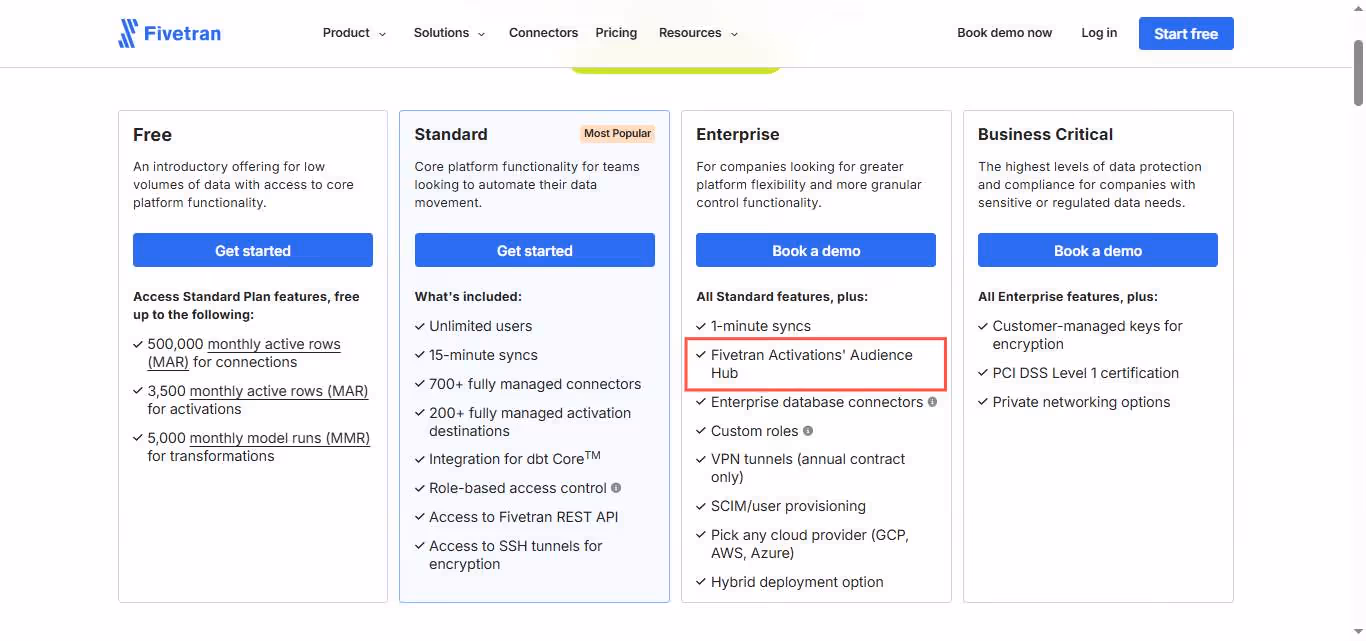Click Get started in Free plan
1366x641 pixels.
click(253, 250)
